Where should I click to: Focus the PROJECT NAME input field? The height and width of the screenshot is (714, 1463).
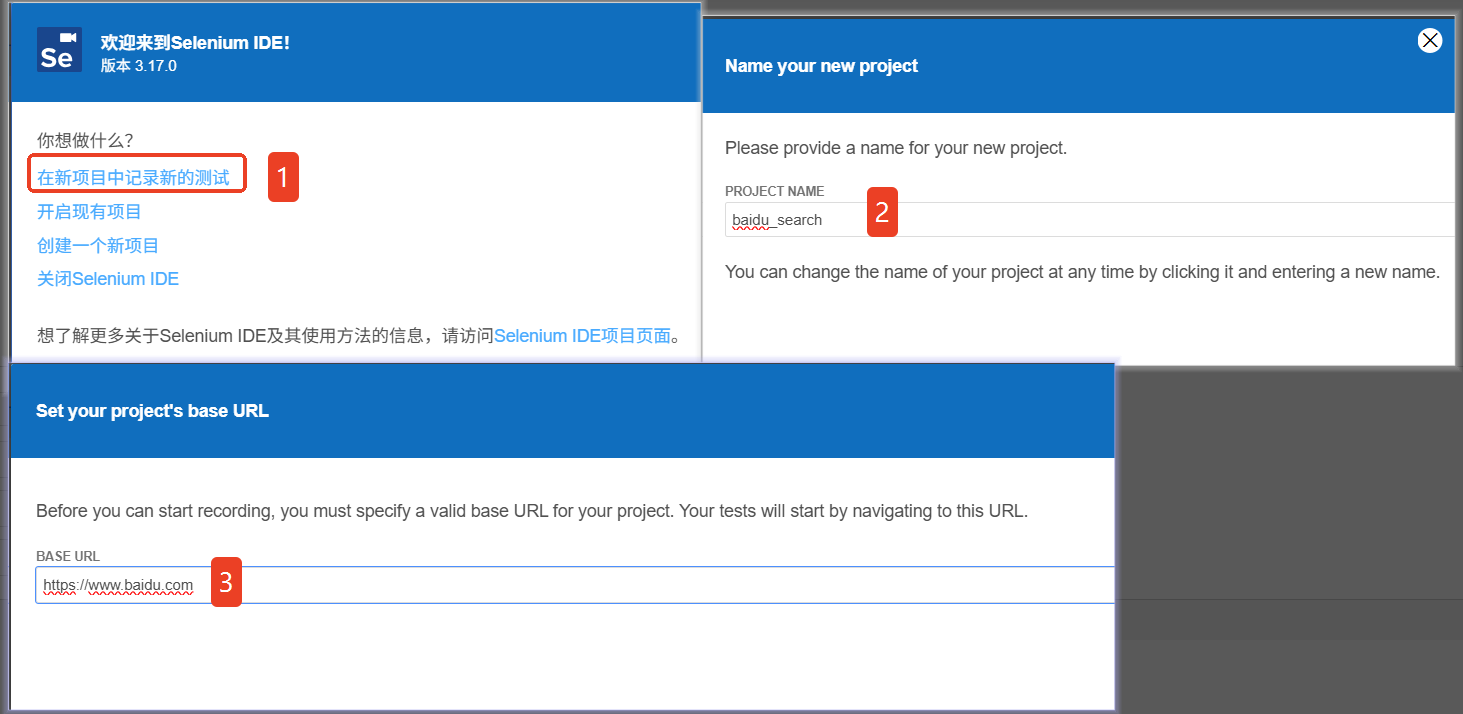[1090, 220]
